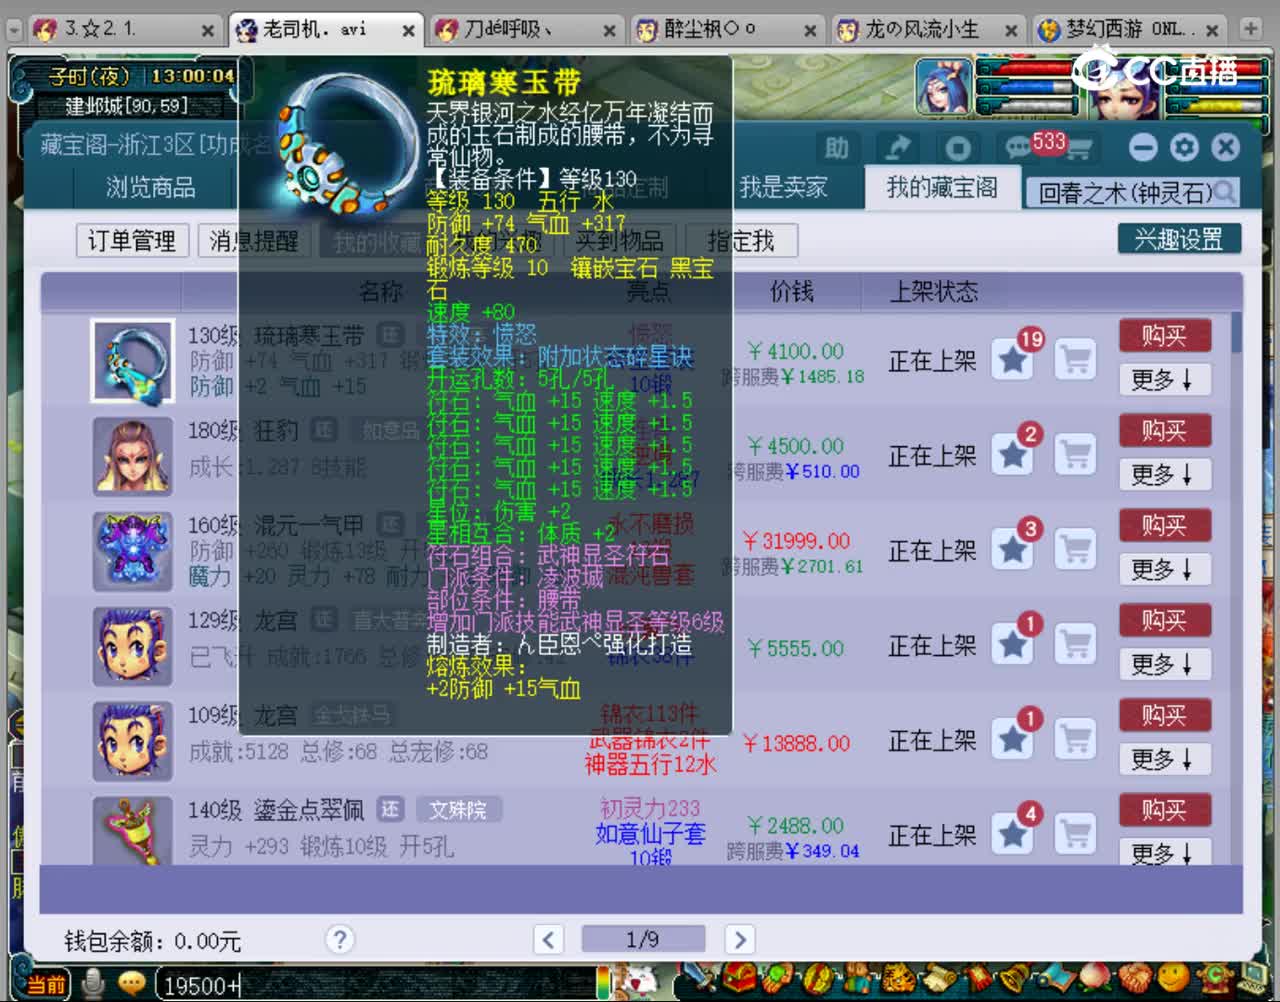Image resolution: width=1280 pixels, height=1002 pixels.
Task: Click the search magnifier icon
Action: [1226, 192]
